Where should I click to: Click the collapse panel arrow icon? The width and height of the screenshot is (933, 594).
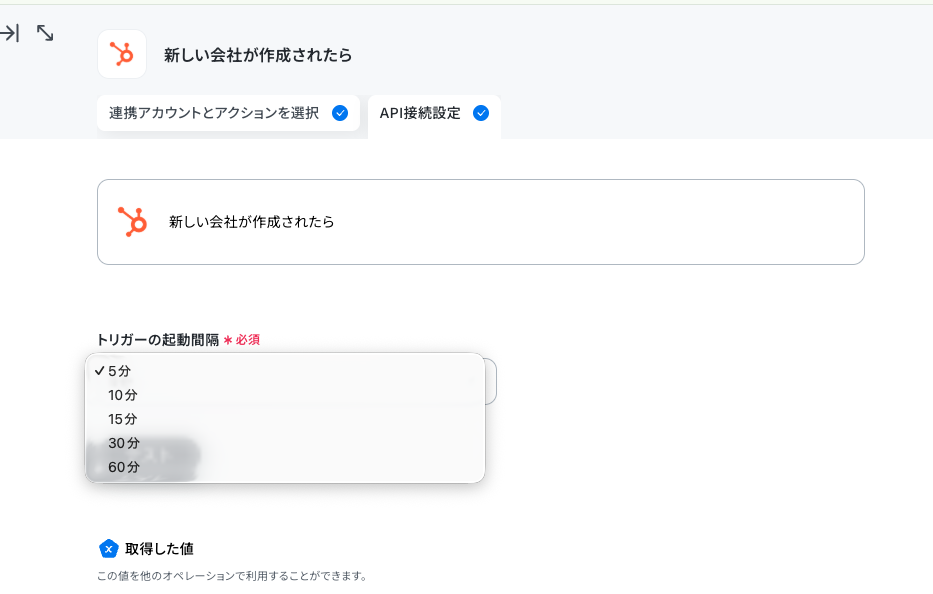pyautogui.click(x=10, y=33)
